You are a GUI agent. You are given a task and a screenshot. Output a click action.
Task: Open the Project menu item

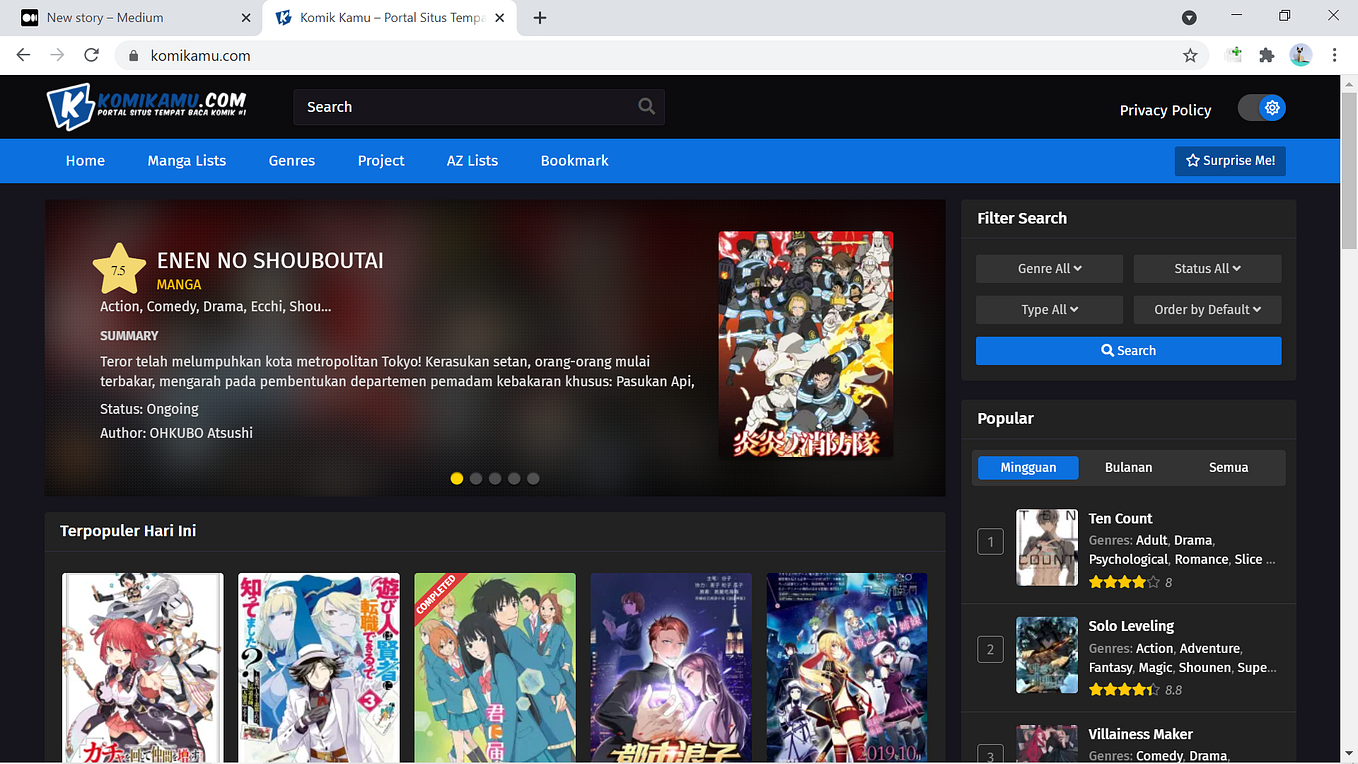(x=381, y=160)
